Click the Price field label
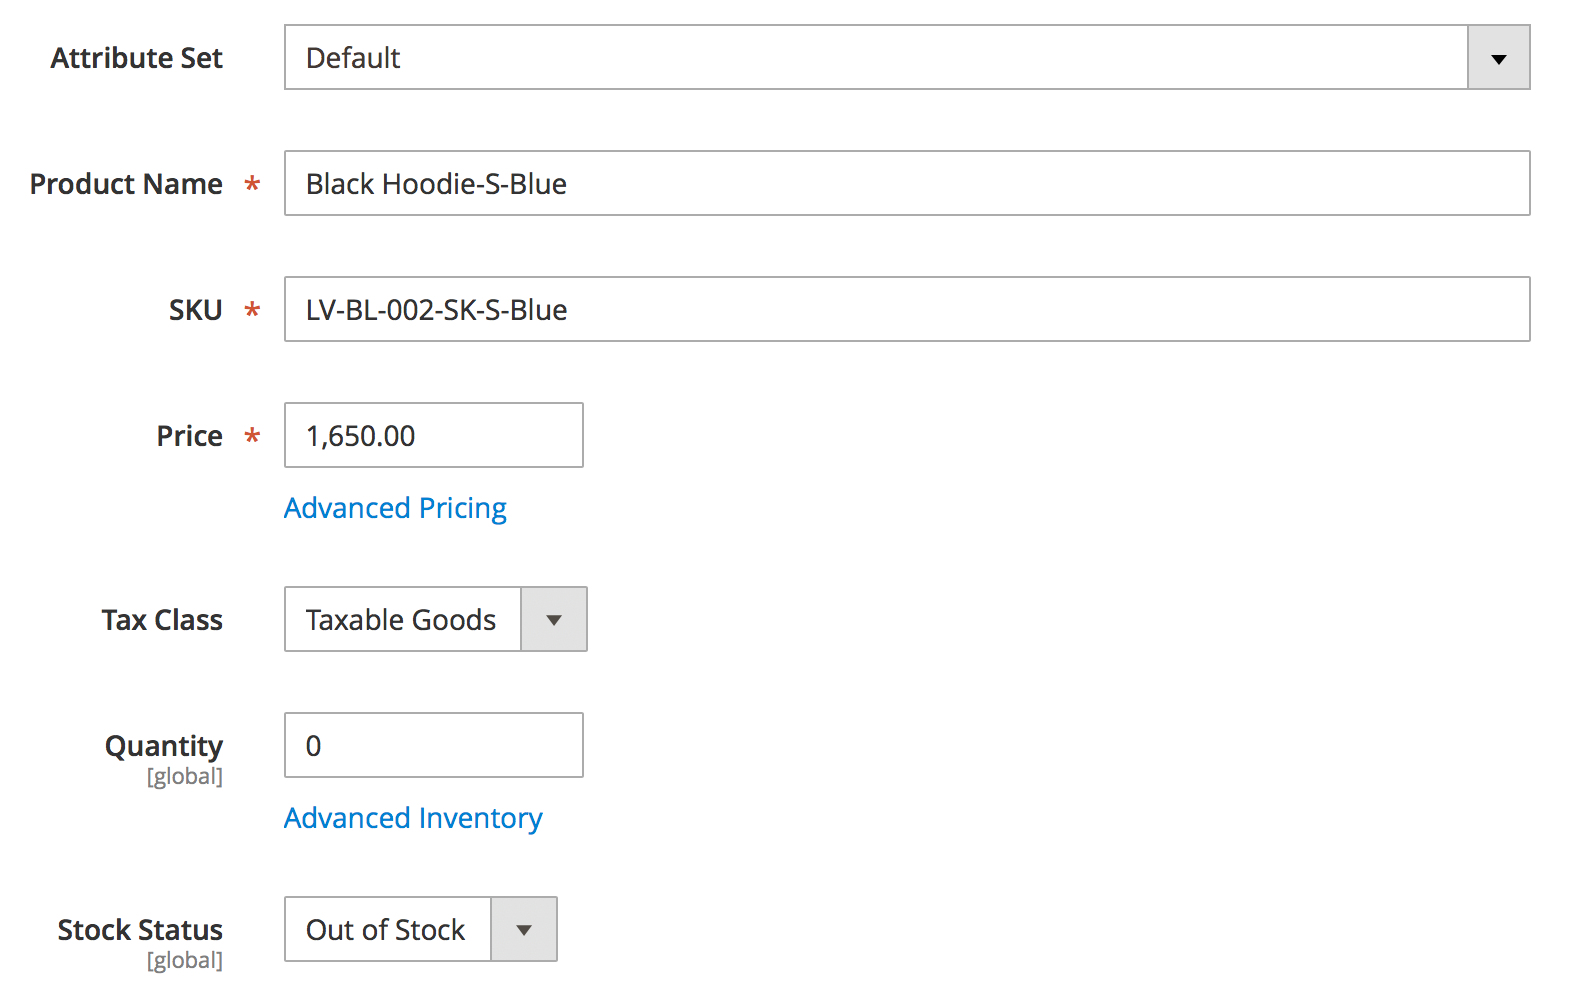This screenshot has width=1570, height=1000. (x=189, y=436)
